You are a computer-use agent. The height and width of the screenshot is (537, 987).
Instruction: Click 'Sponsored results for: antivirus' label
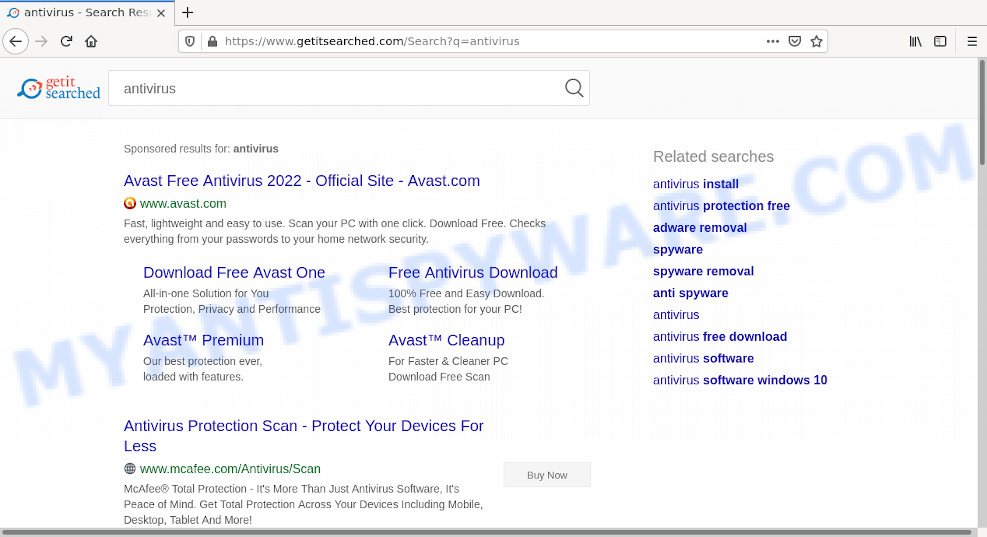tap(201, 149)
